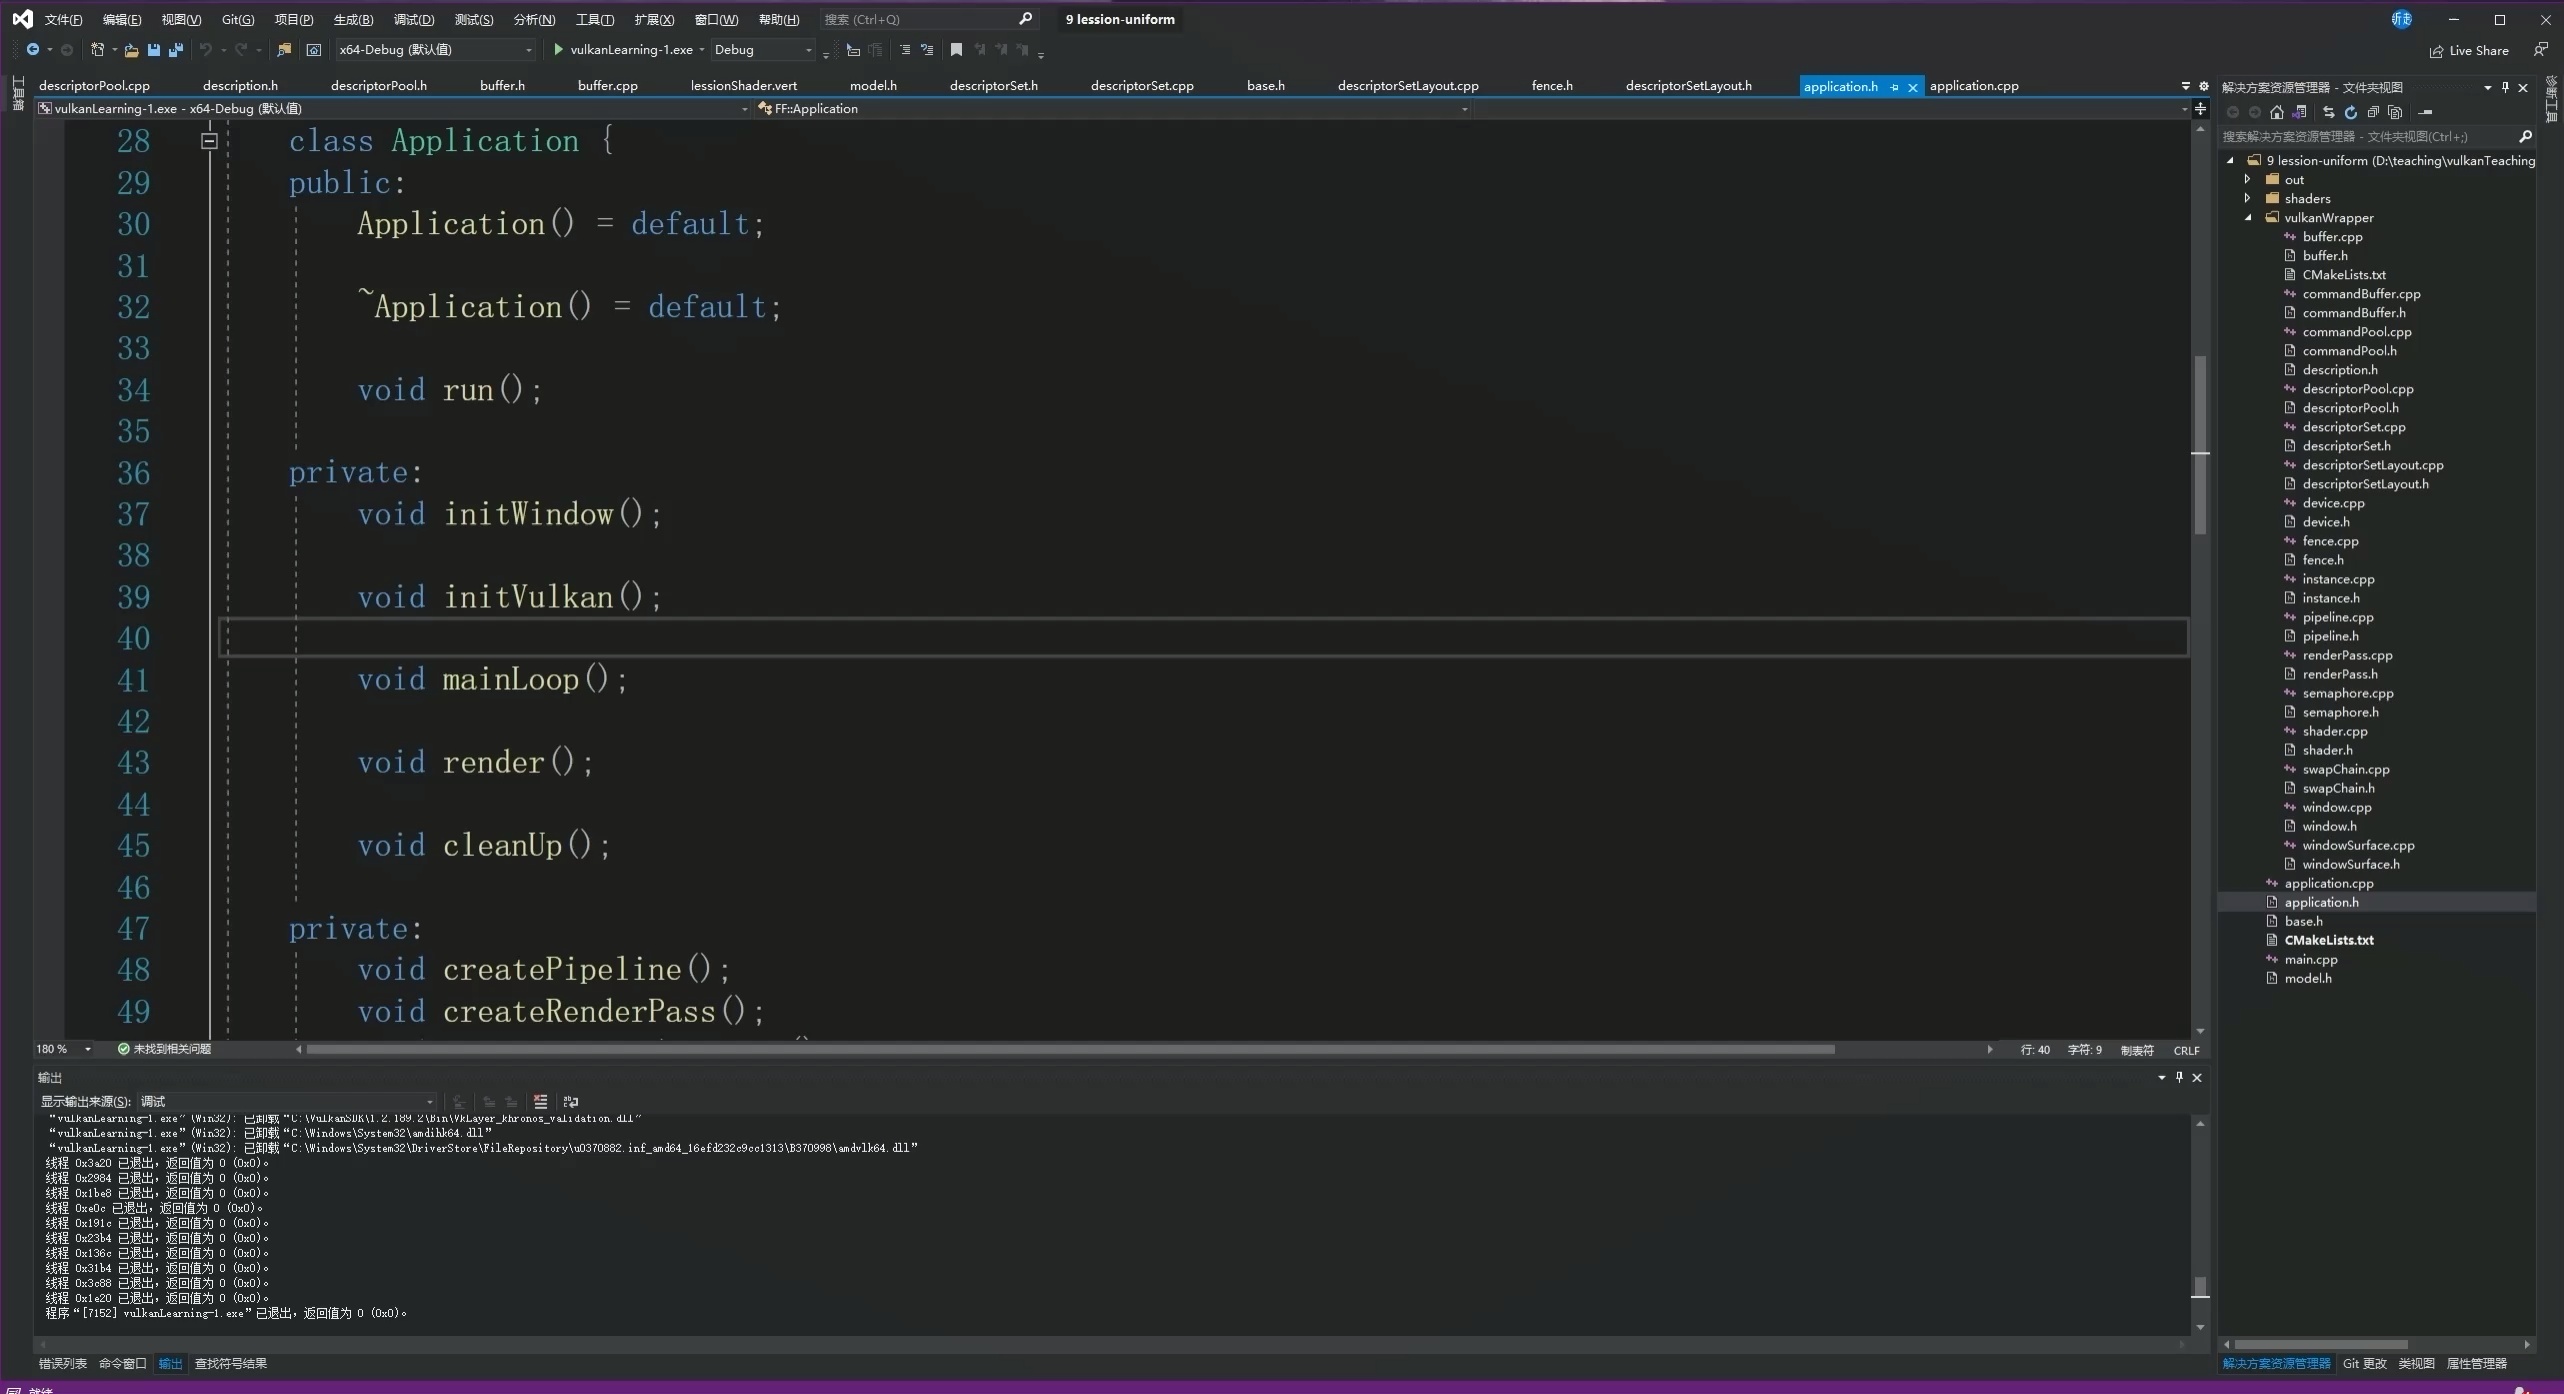The image size is (2564, 1394).
Task: Collapse the vulkanWrapper folder
Action: coord(2249,217)
